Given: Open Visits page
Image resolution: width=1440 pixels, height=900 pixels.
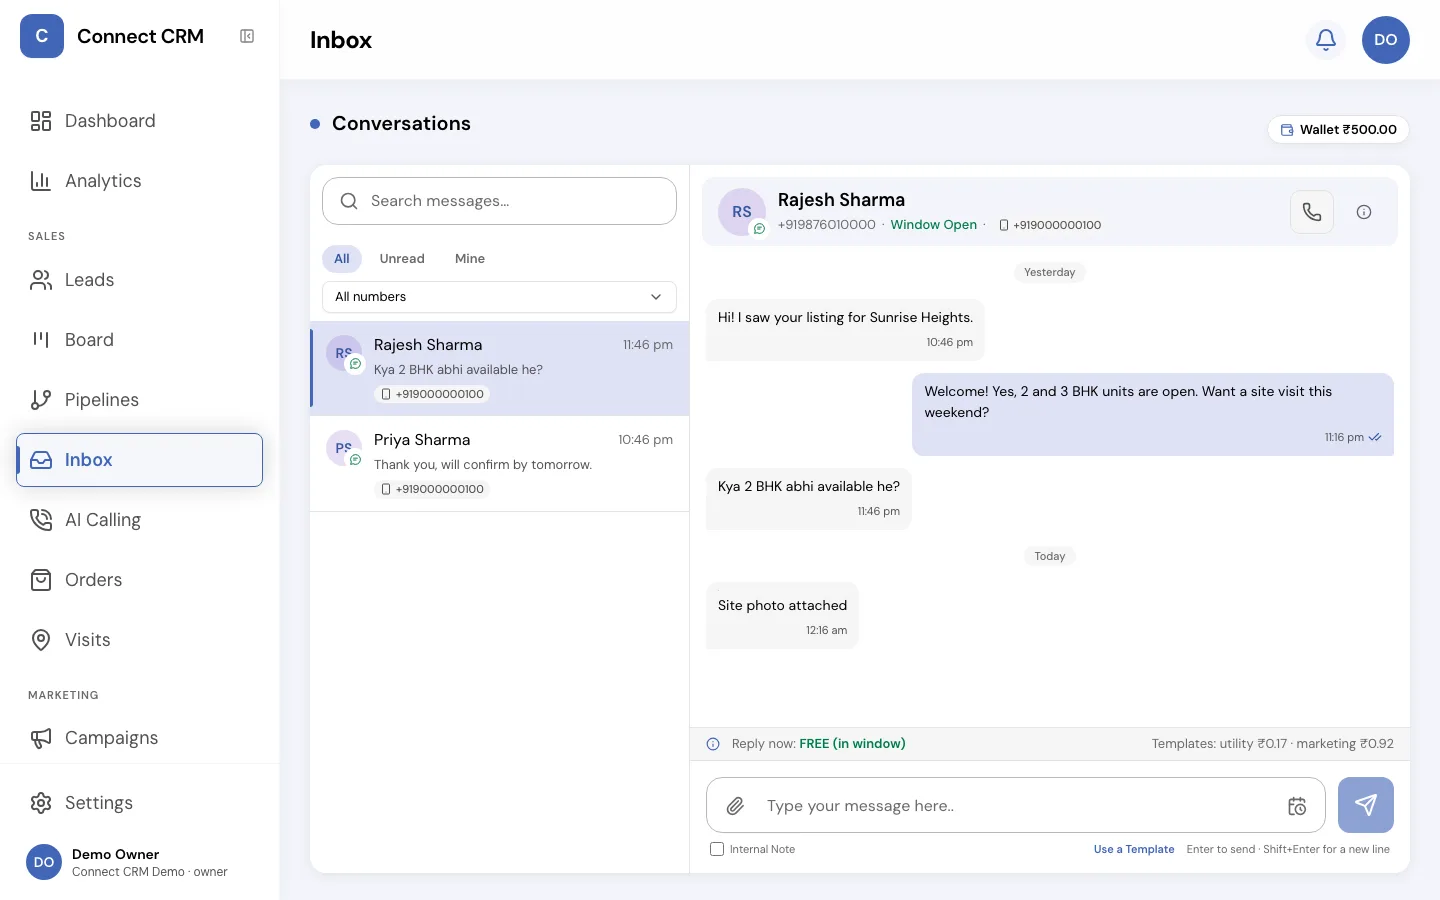Looking at the screenshot, I should point(139,640).
